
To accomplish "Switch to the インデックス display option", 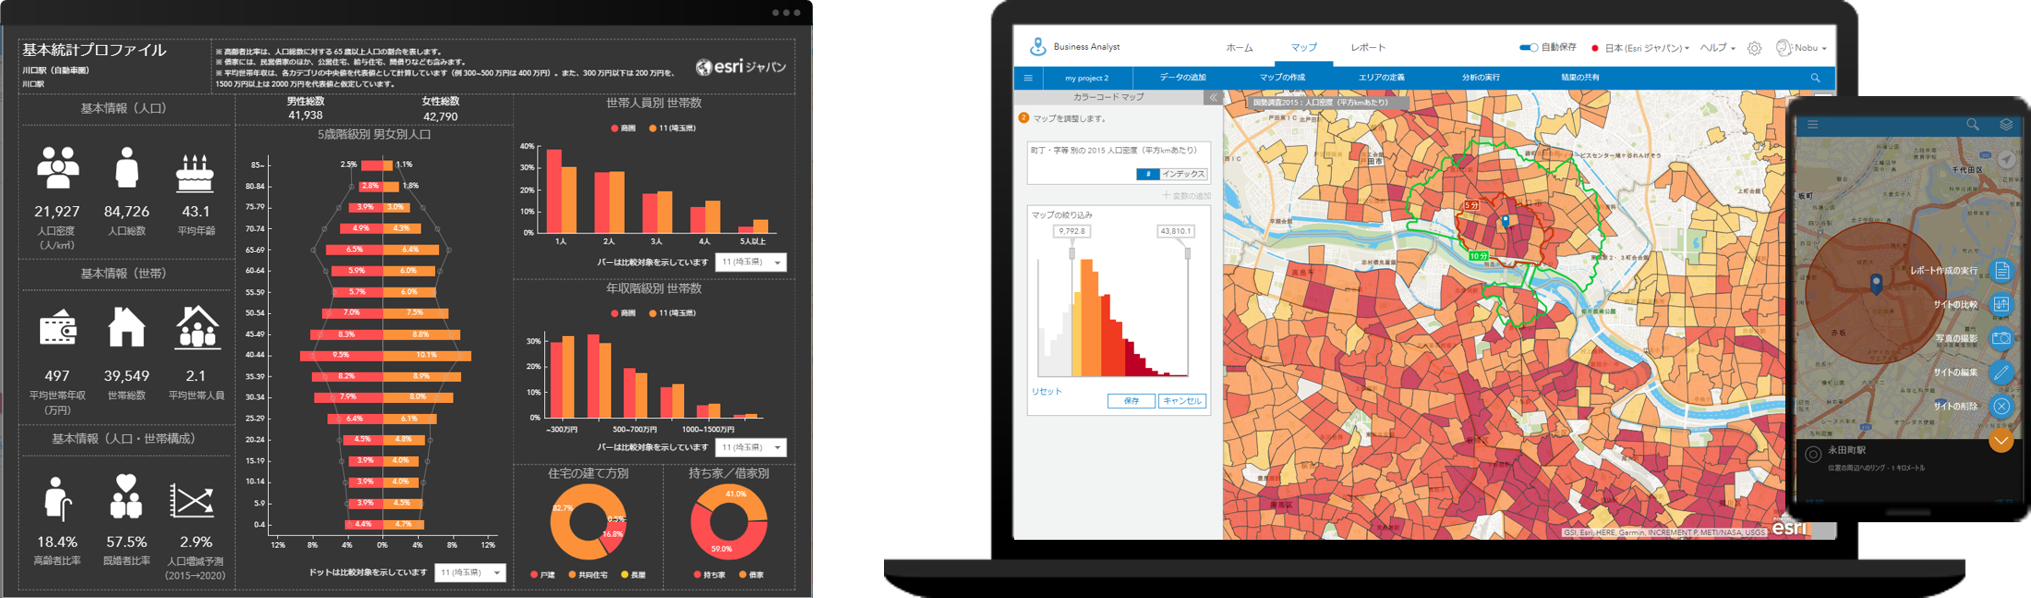I will coord(1183,174).
